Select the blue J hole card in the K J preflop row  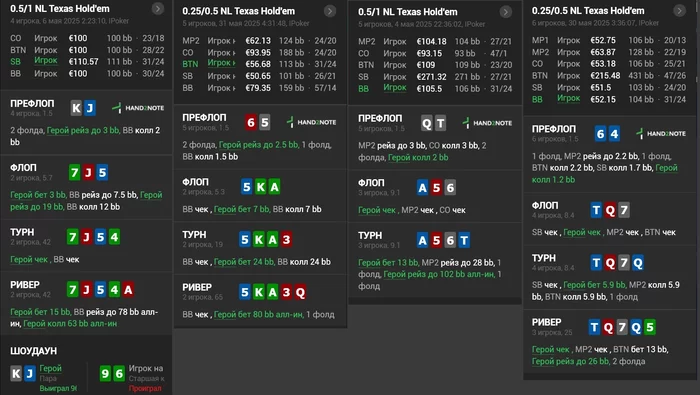coord(90,108)
